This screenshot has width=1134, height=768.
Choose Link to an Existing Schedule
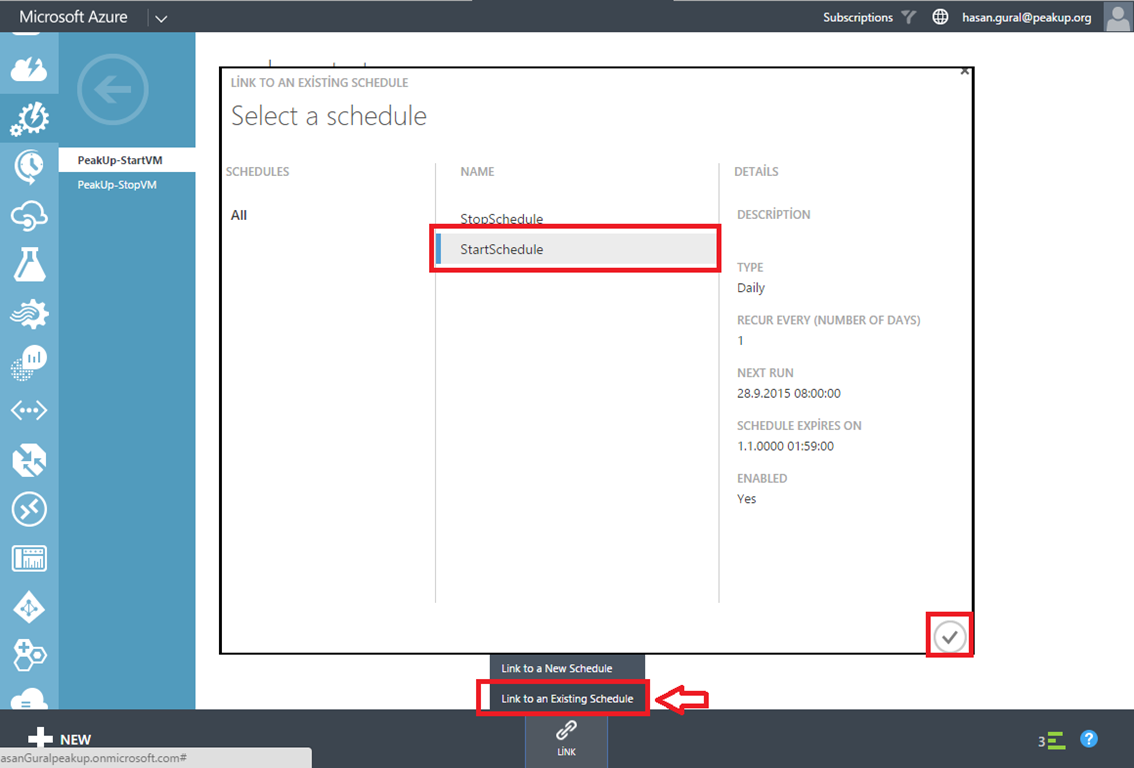[566, 698]
